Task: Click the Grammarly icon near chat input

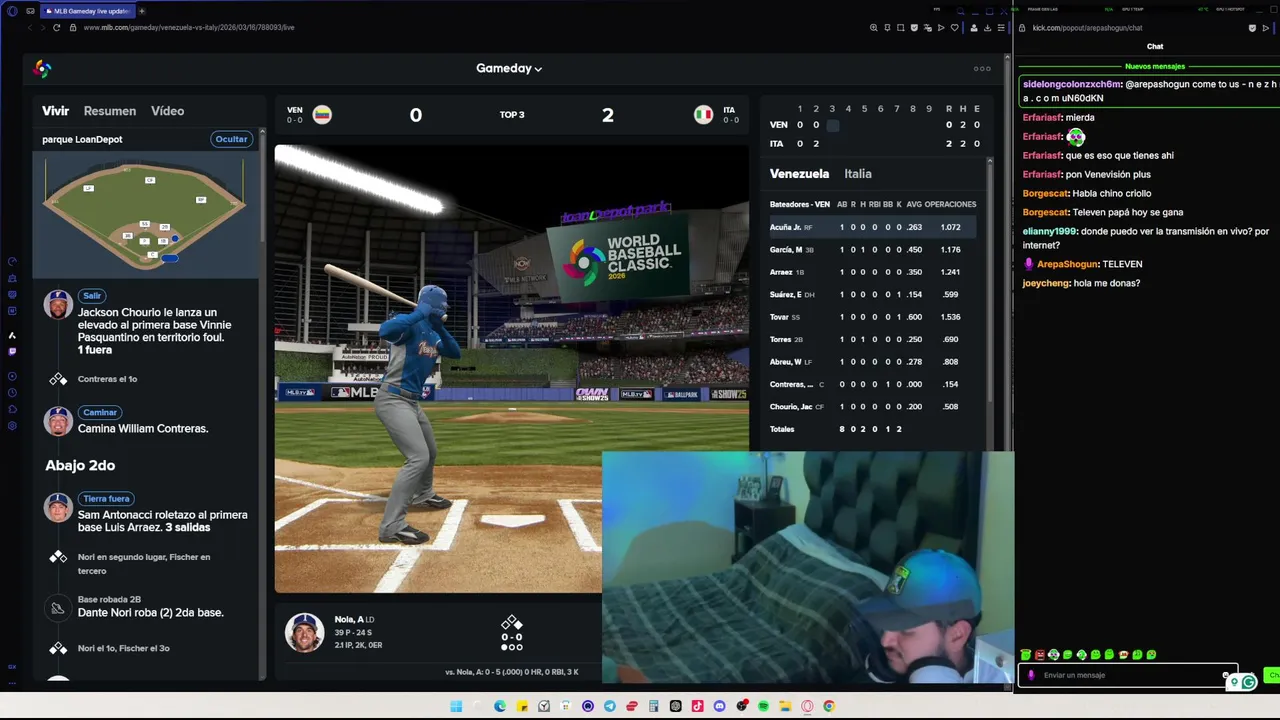Action: 1250,682
